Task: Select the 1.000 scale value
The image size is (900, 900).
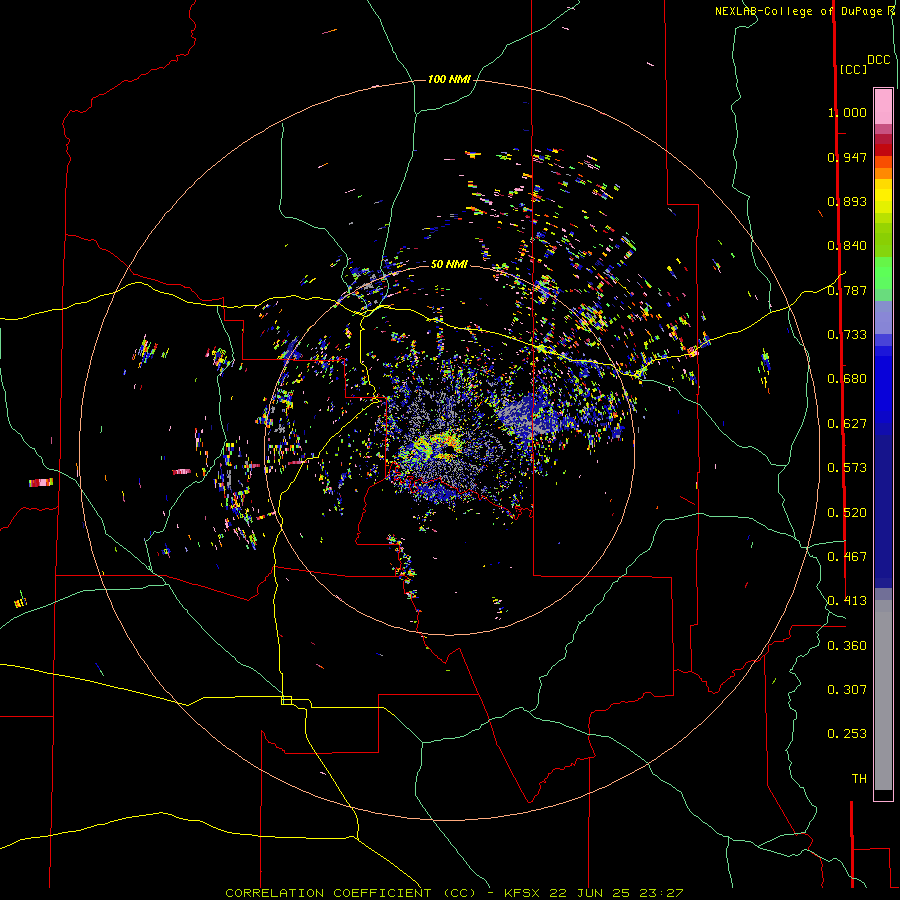Action: [x=847, y=112]
